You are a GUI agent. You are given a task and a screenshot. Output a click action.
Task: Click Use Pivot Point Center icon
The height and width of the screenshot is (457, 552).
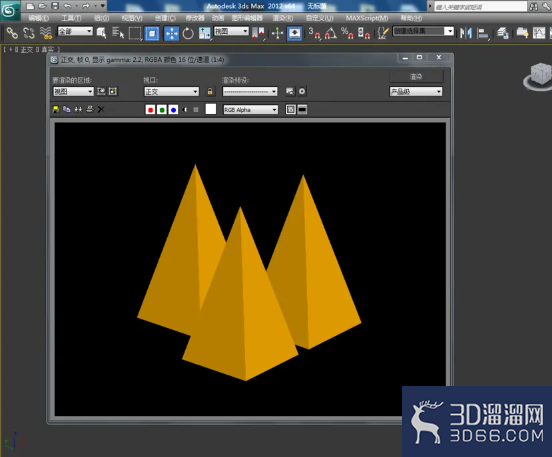(258, 33)
